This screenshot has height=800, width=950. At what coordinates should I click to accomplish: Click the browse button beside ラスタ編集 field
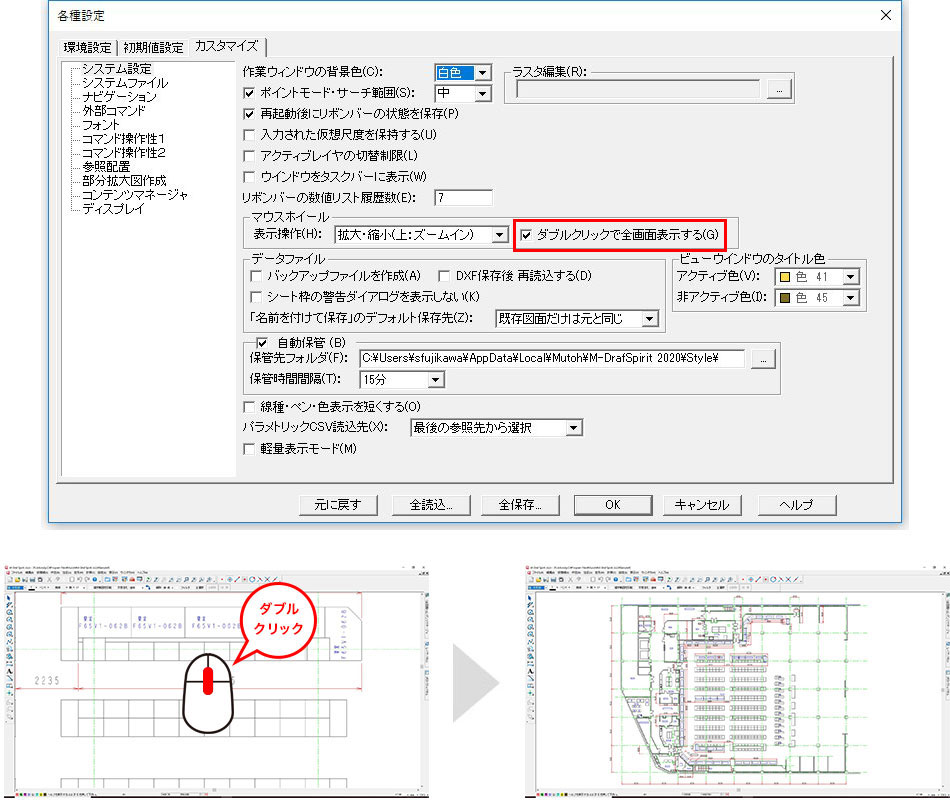(779, 90)
